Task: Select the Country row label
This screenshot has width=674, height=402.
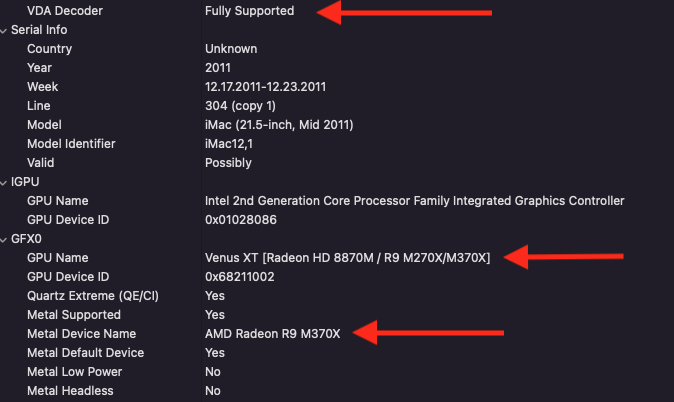Action: coord(49,49)
